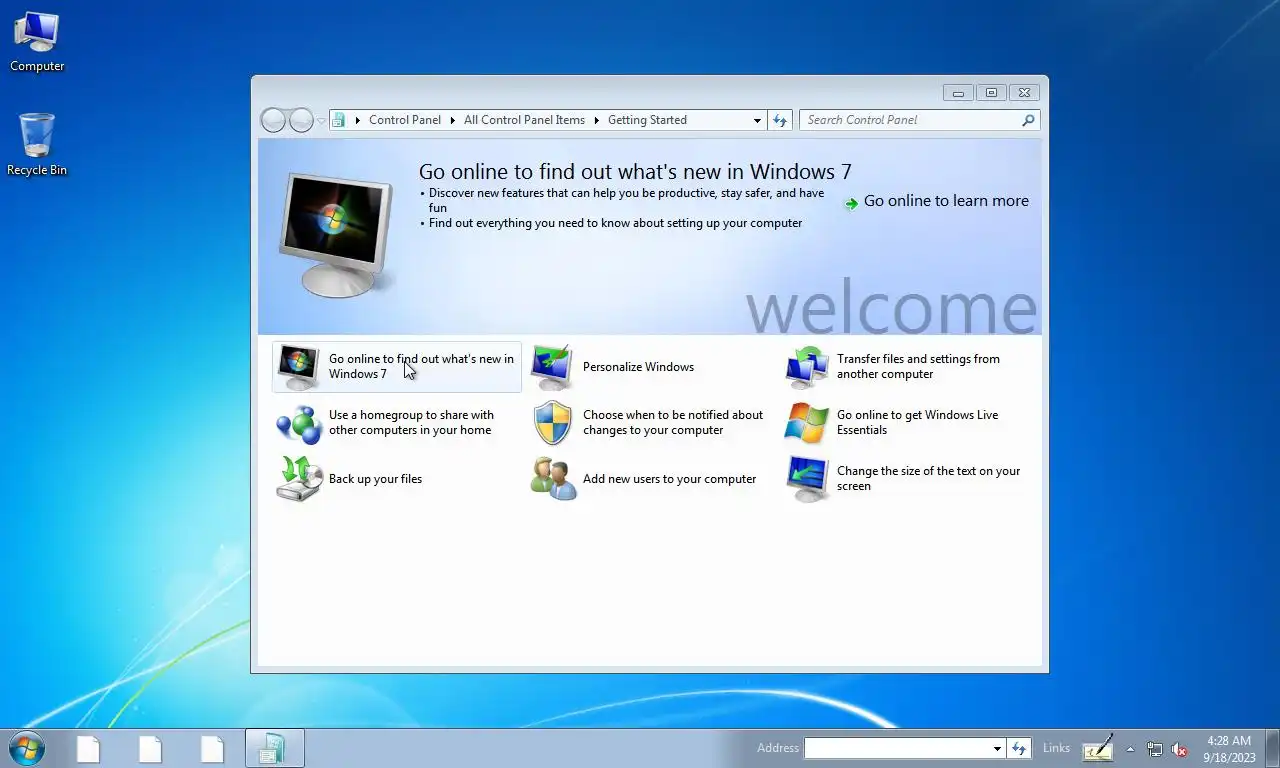Click 'Go online to find out what's new' text
This screenshot has height=768, width=1280.
point(421,366)
